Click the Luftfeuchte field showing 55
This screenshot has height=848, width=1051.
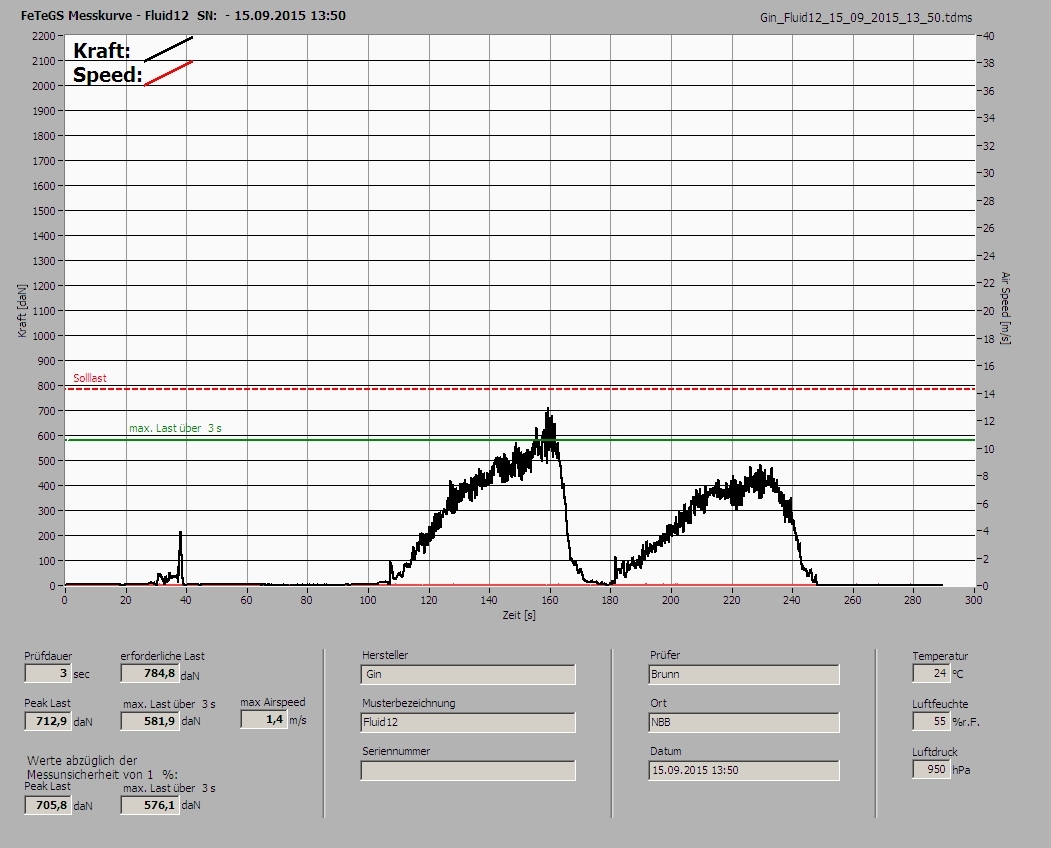click(x=931, y=721)
